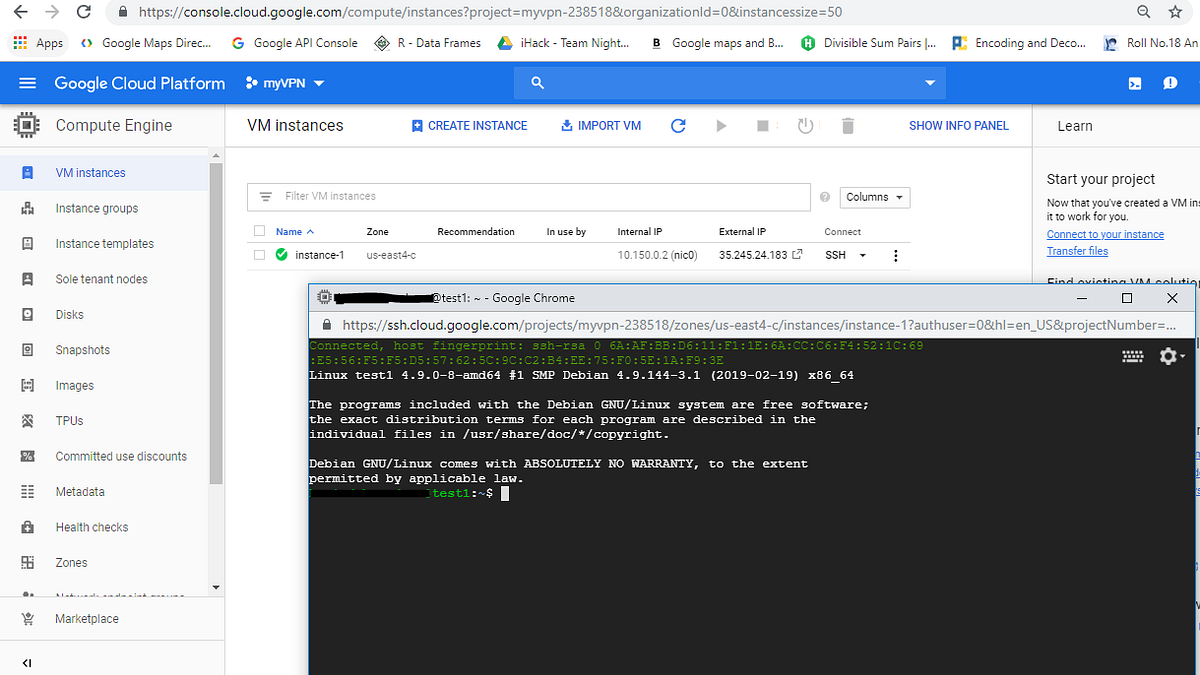The width and height of the screenshot is (1200, 675).
Task: Delete instance using the trash icon
Action: click(848, 126)
